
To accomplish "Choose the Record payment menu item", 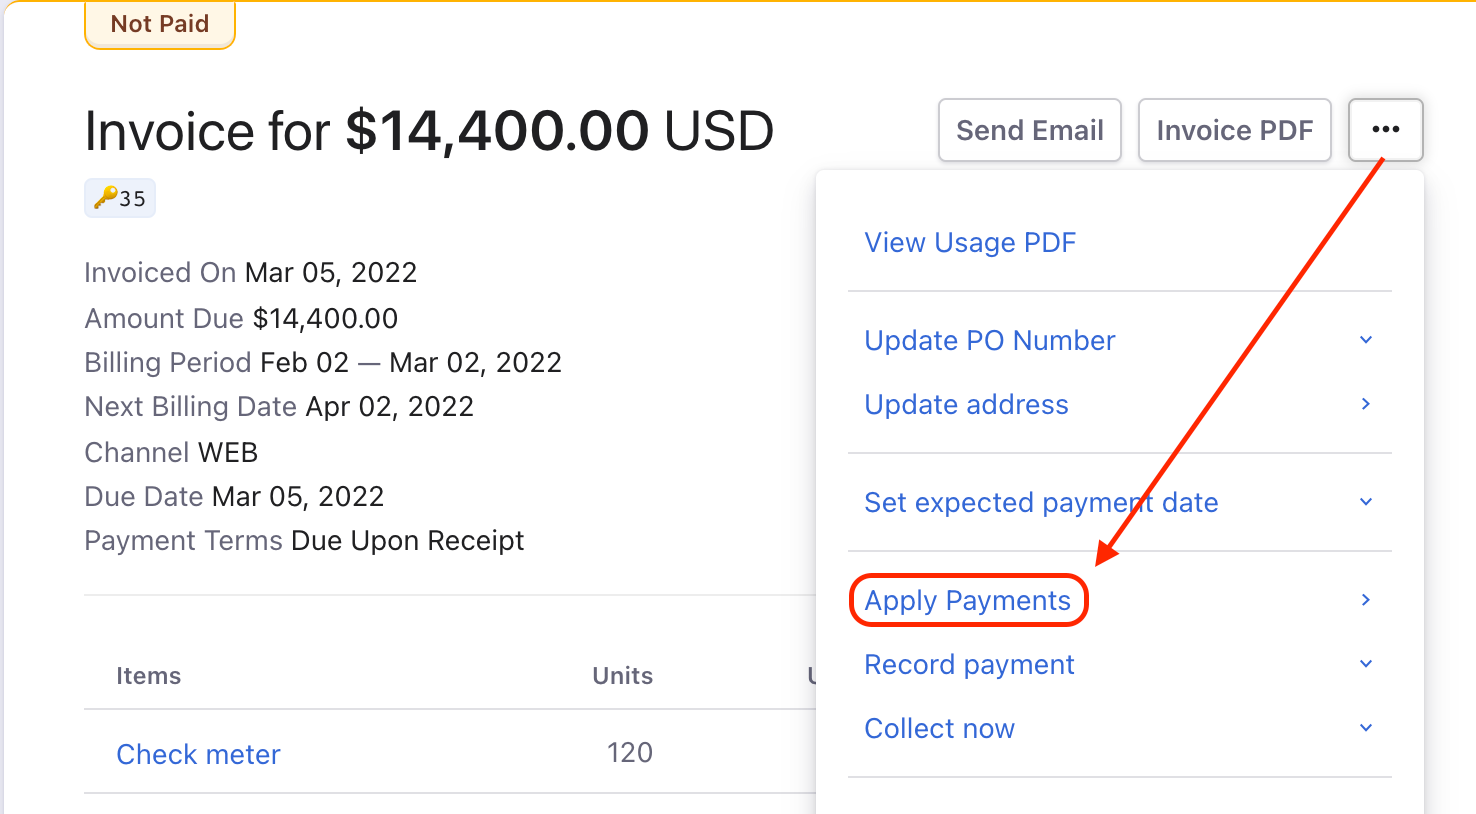I will coord(969,665).
